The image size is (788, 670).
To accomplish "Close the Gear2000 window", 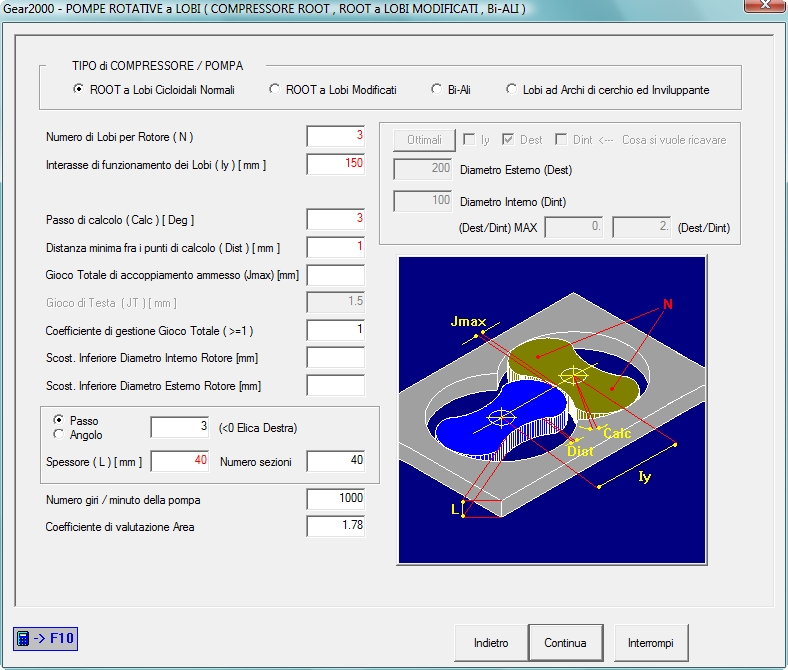I will pos(765,5).
